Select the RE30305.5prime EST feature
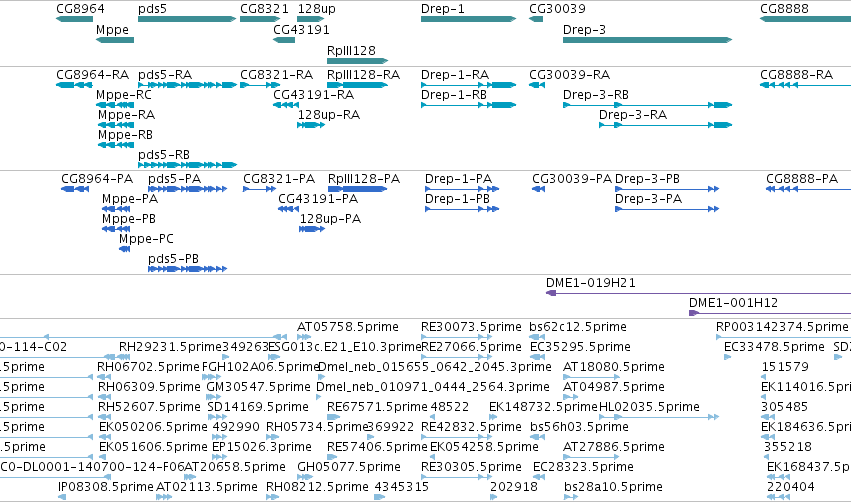851x502 pixels. click(x=456, y=478)
